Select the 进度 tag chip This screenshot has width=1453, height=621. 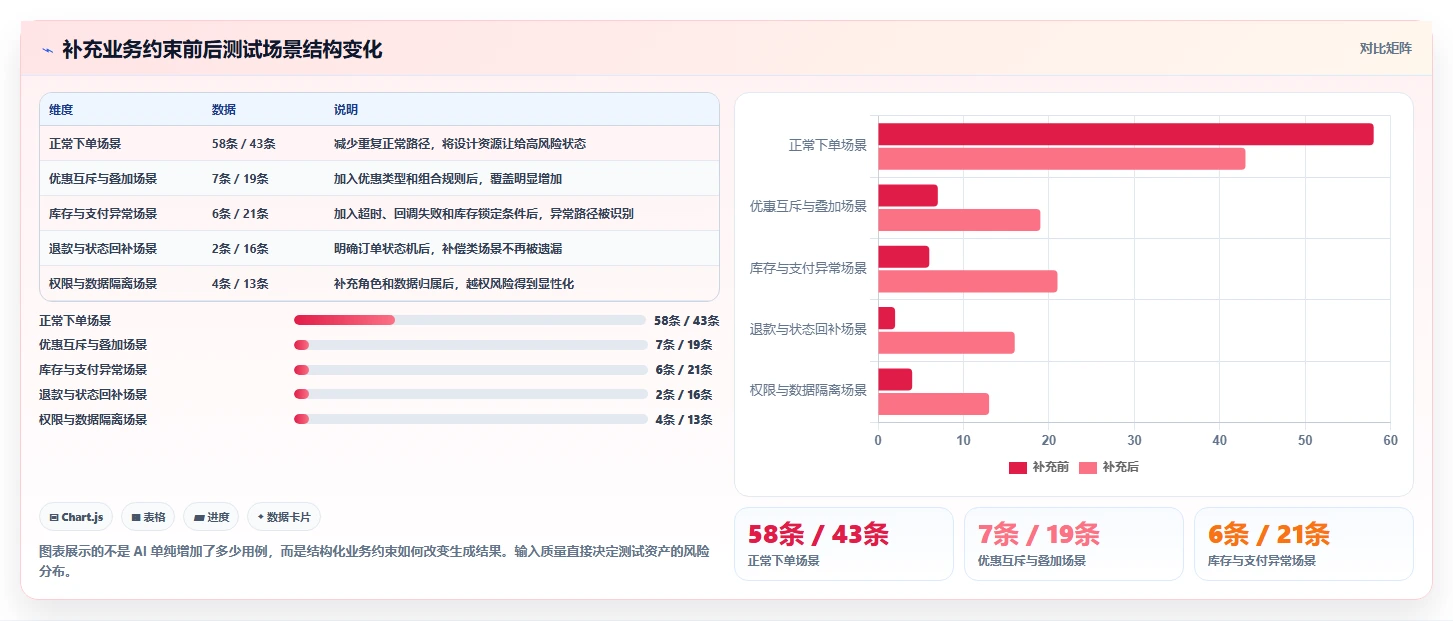pyautogui.click(x=211, y=517)
